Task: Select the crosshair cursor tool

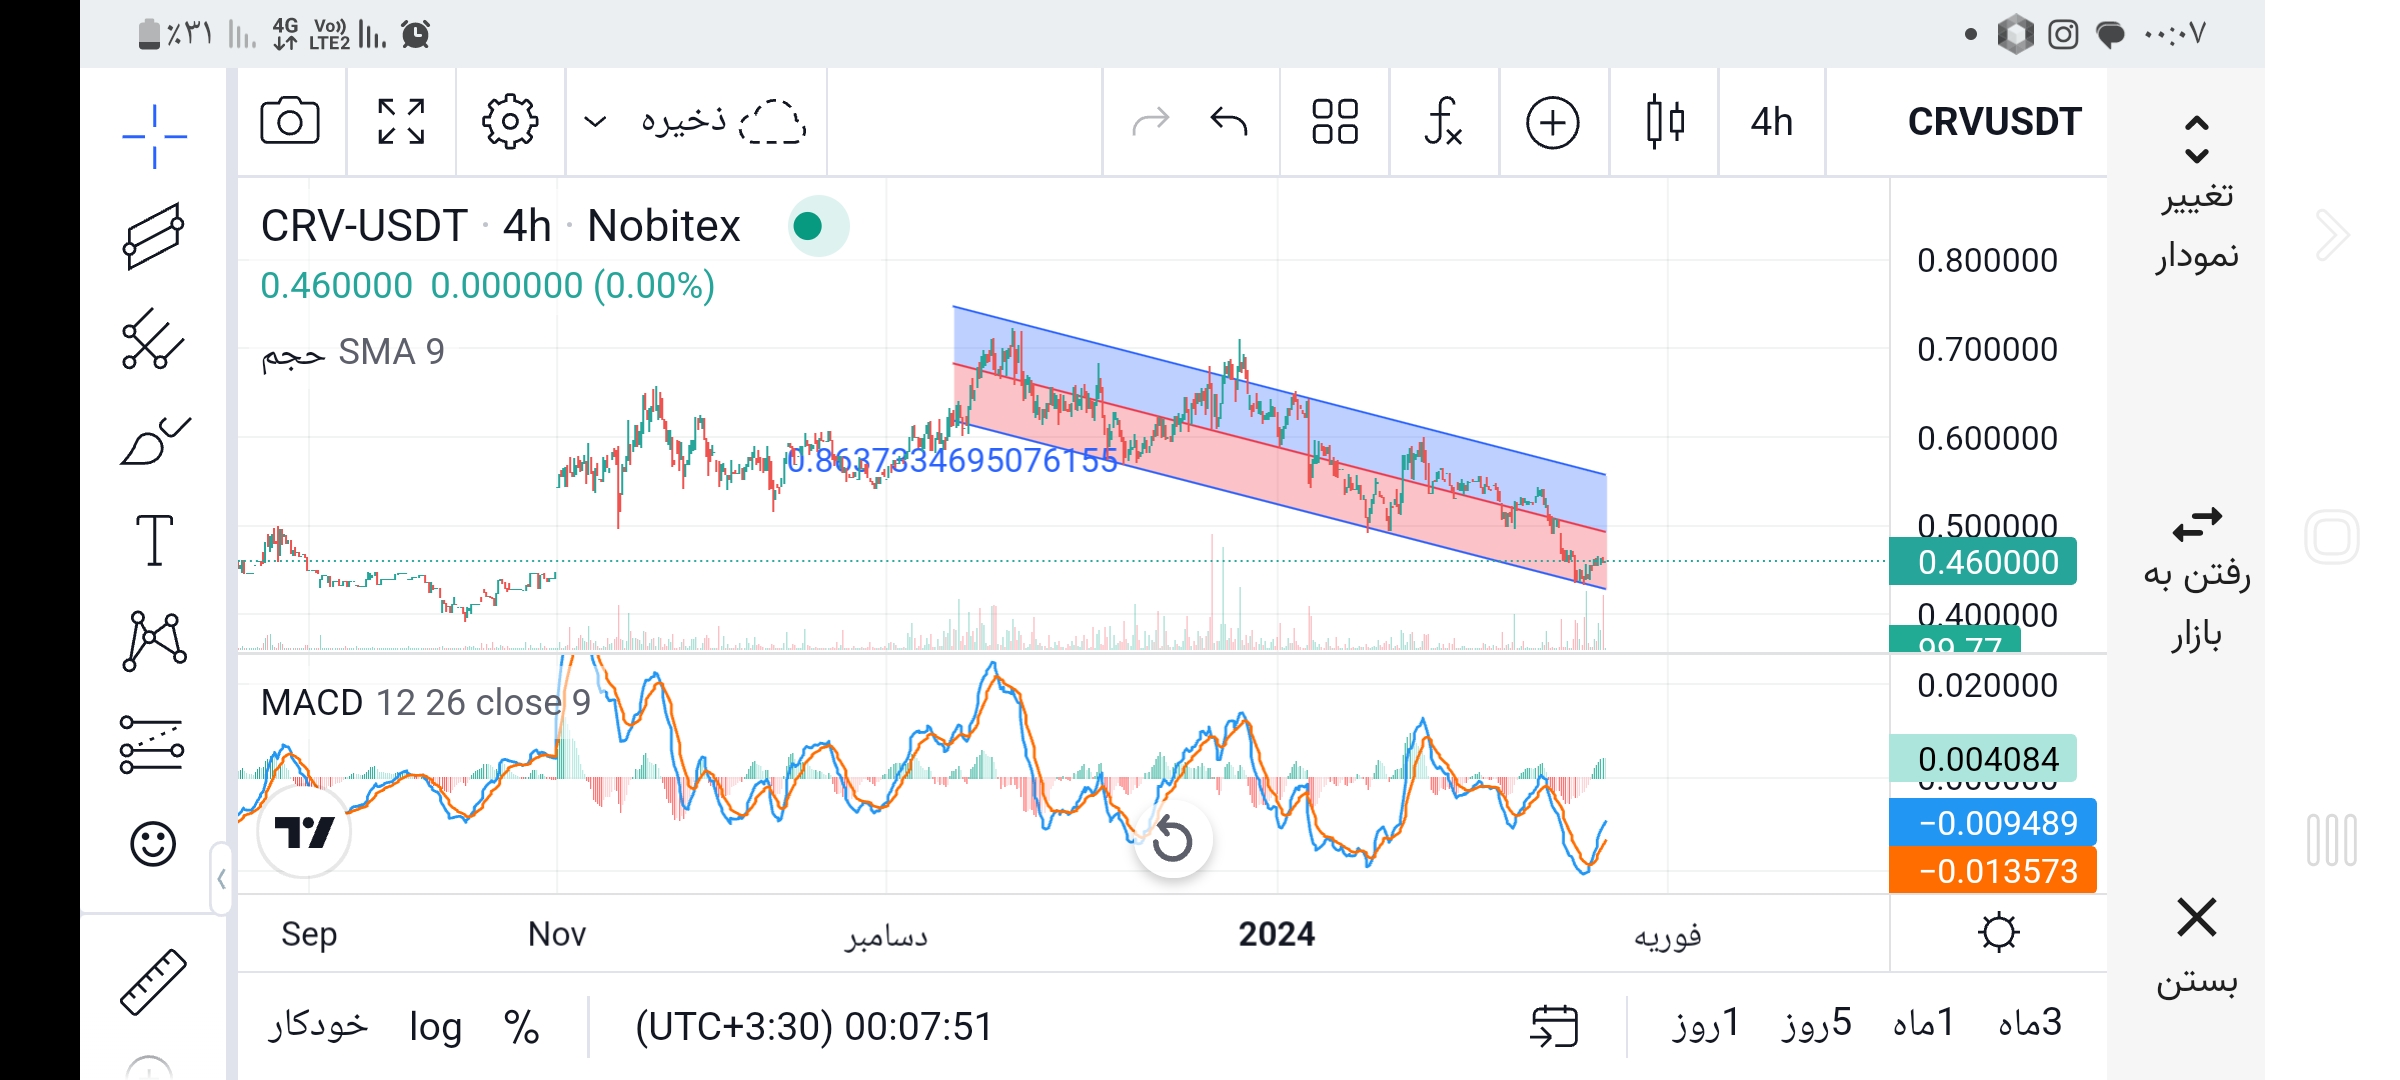Action: 154,136
